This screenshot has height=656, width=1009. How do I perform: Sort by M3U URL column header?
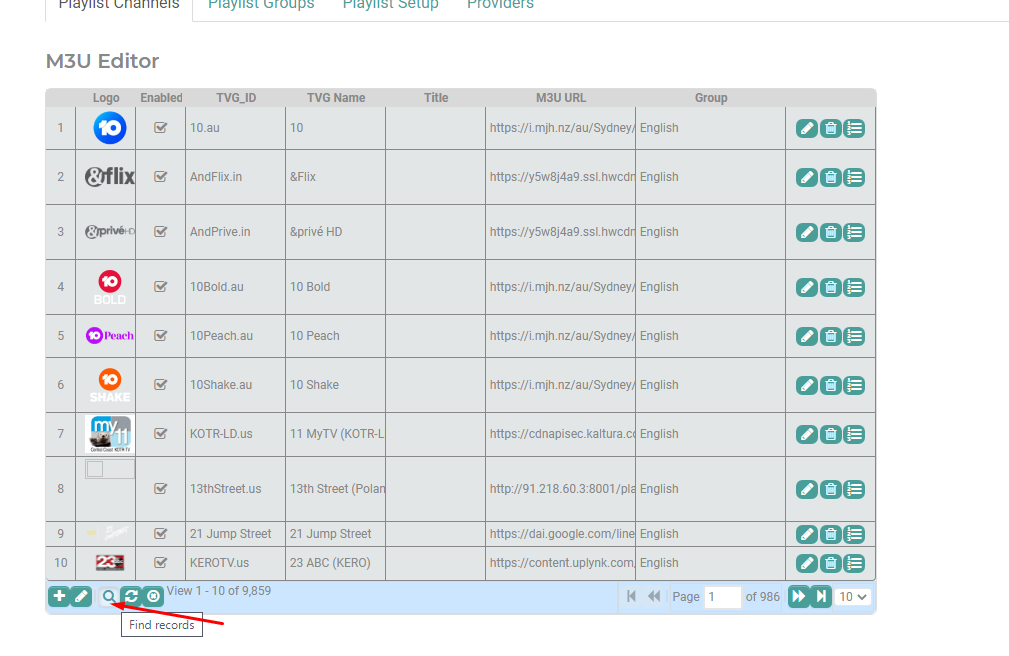[560, 98]
